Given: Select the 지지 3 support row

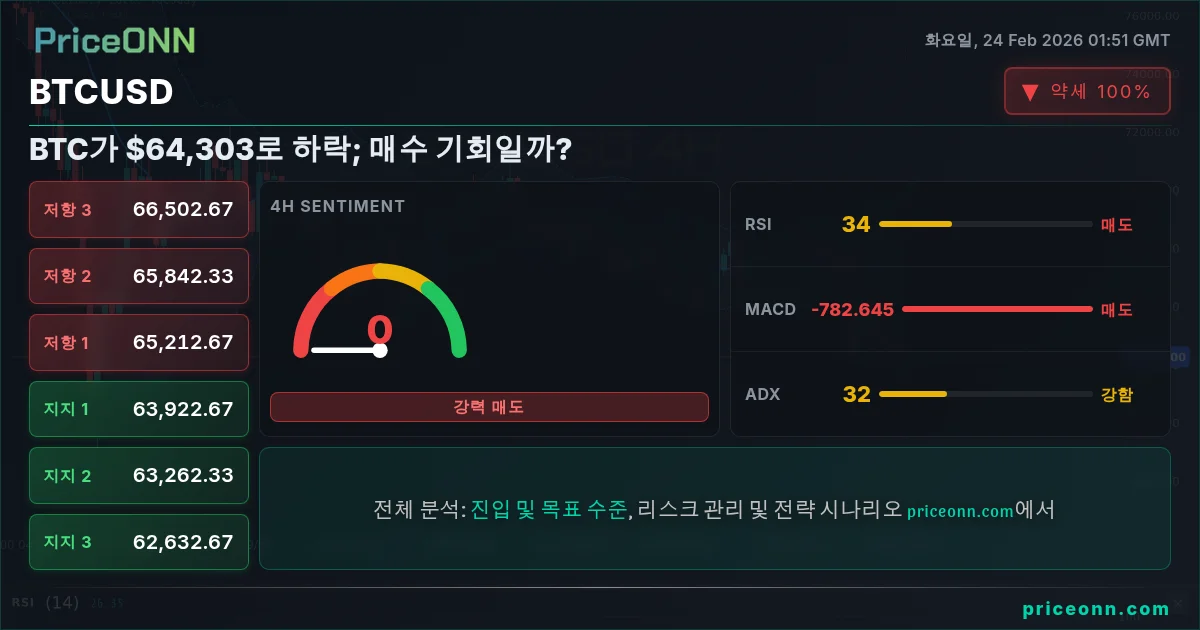Looking at the screenshot, I should [x=139, y=542].
